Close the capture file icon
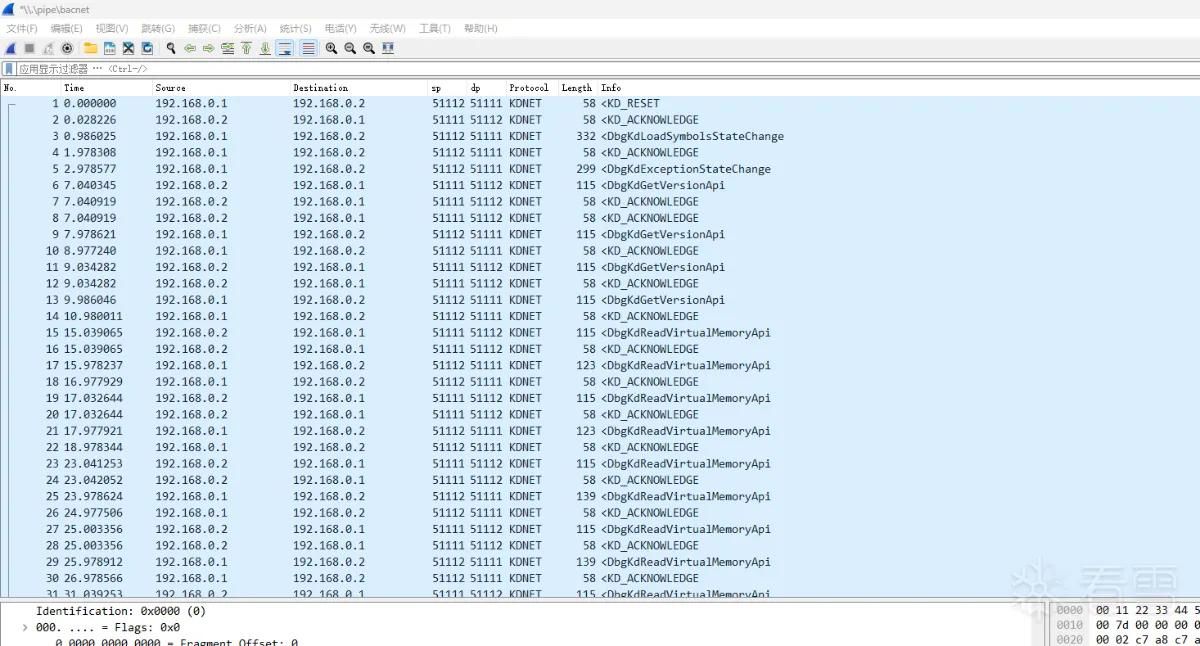 [128, 48]
